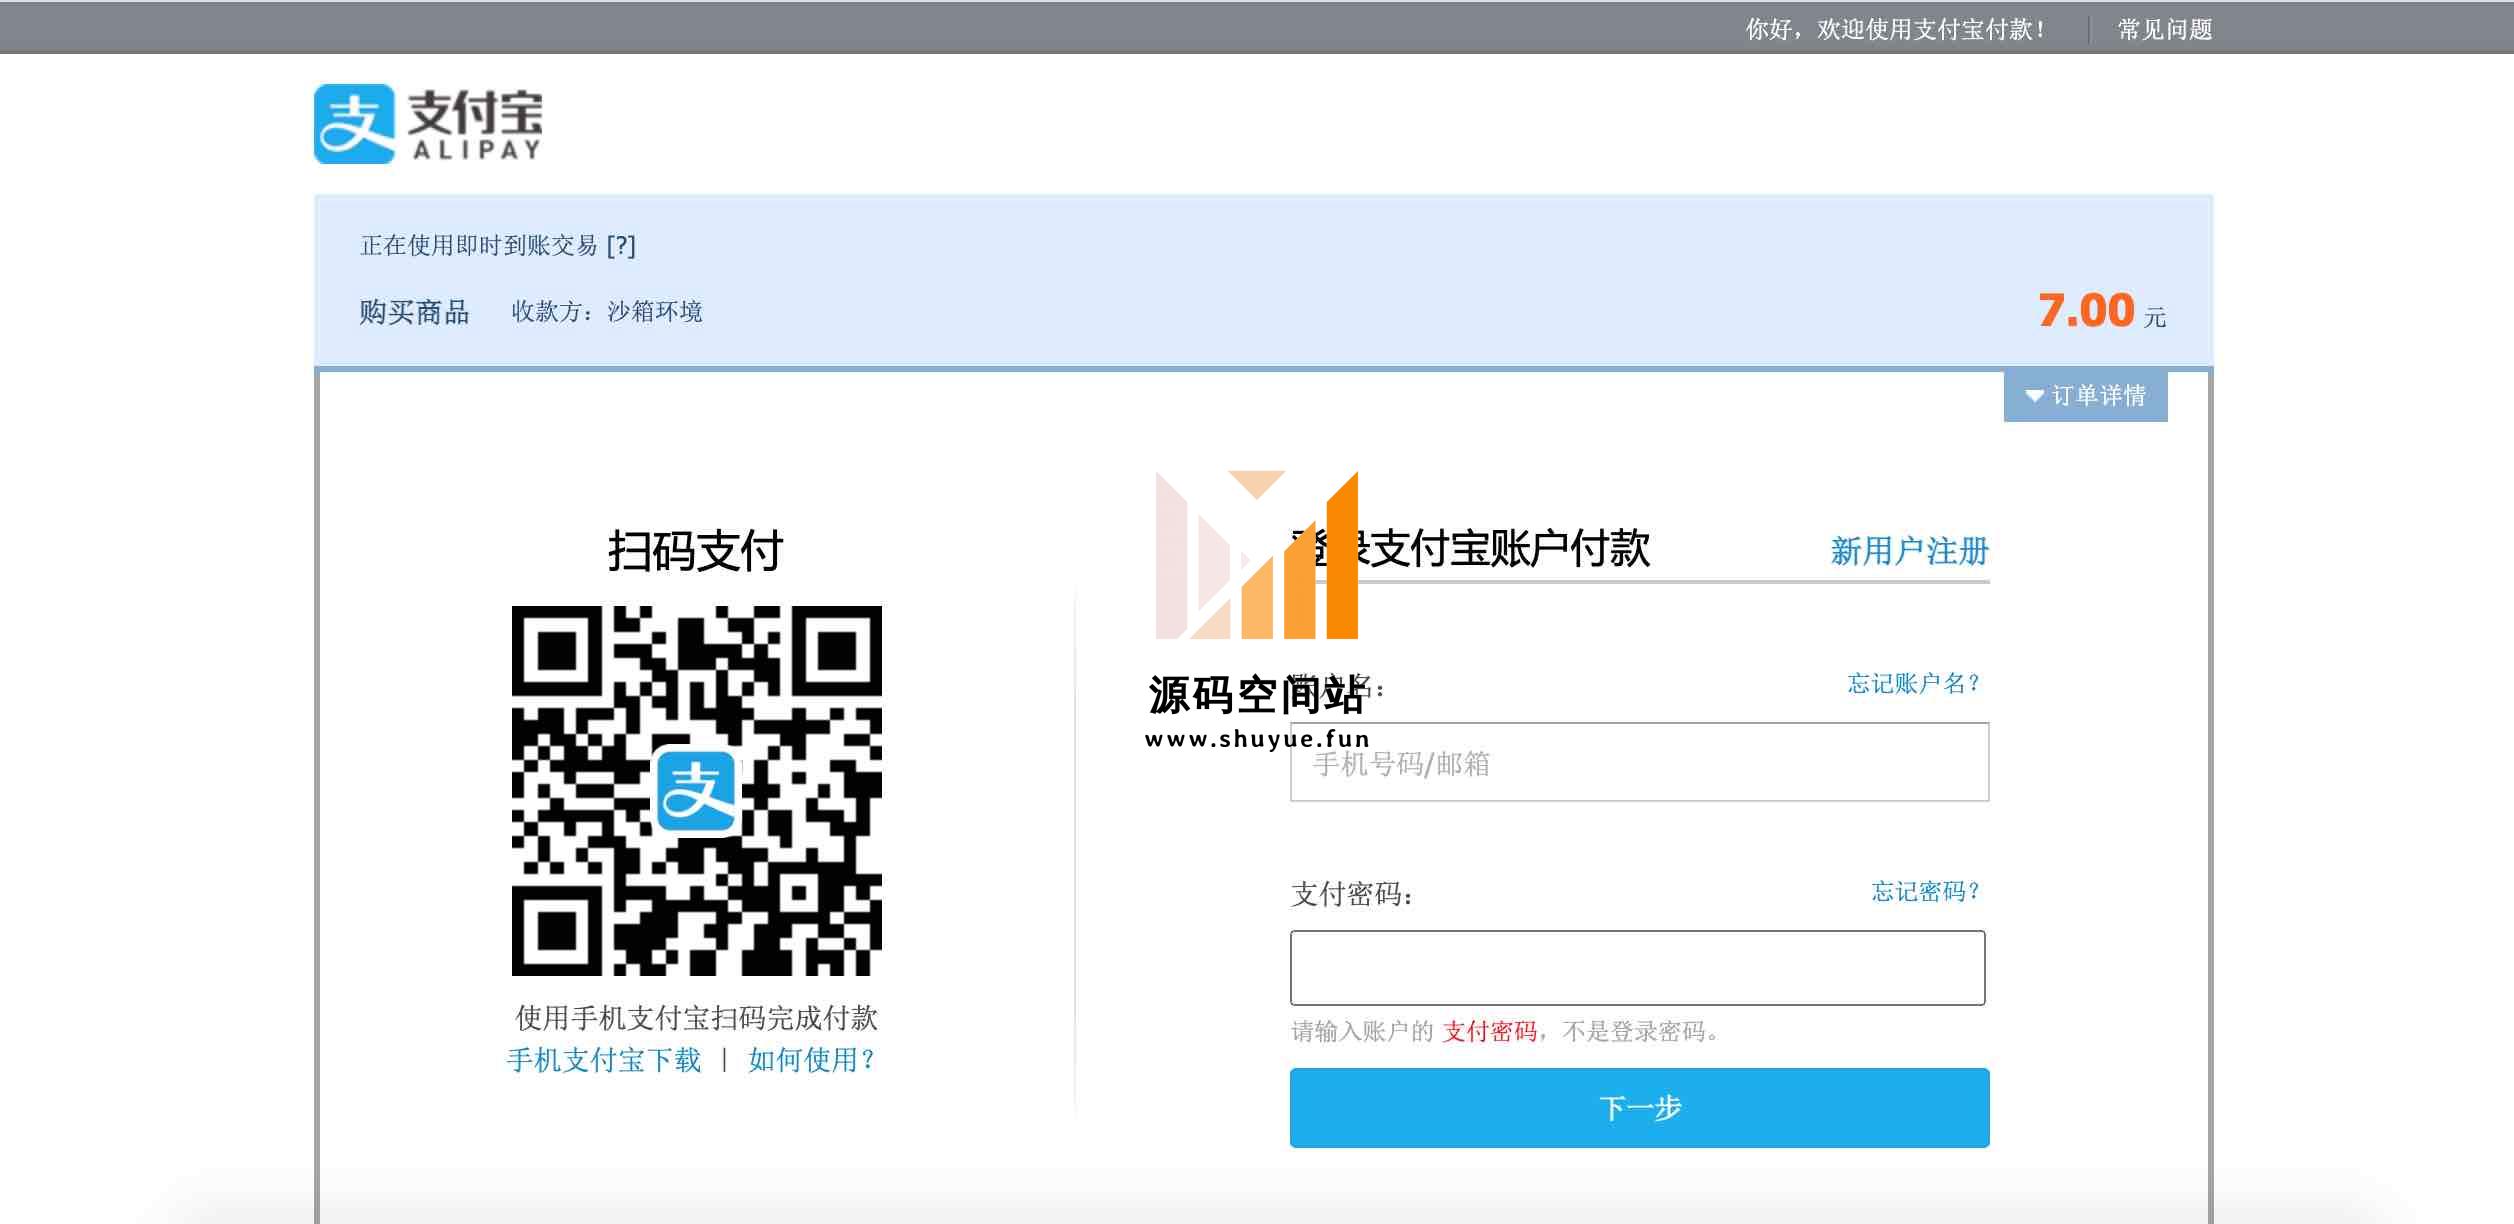Click the 正在使用即时到账交易 text
The image size is (2514, 1224).
point(478,246)
